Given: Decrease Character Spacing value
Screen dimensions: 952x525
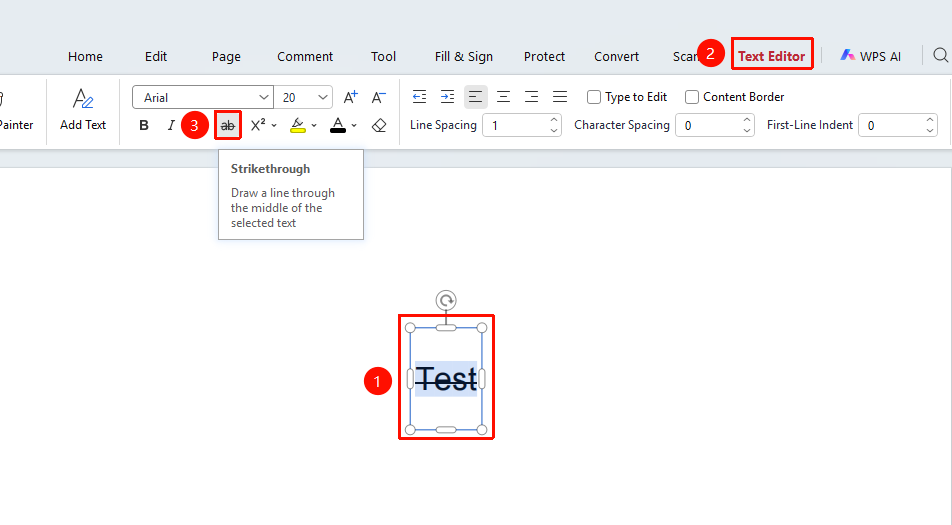Looking at the screenshot, I should pos(747,130).
